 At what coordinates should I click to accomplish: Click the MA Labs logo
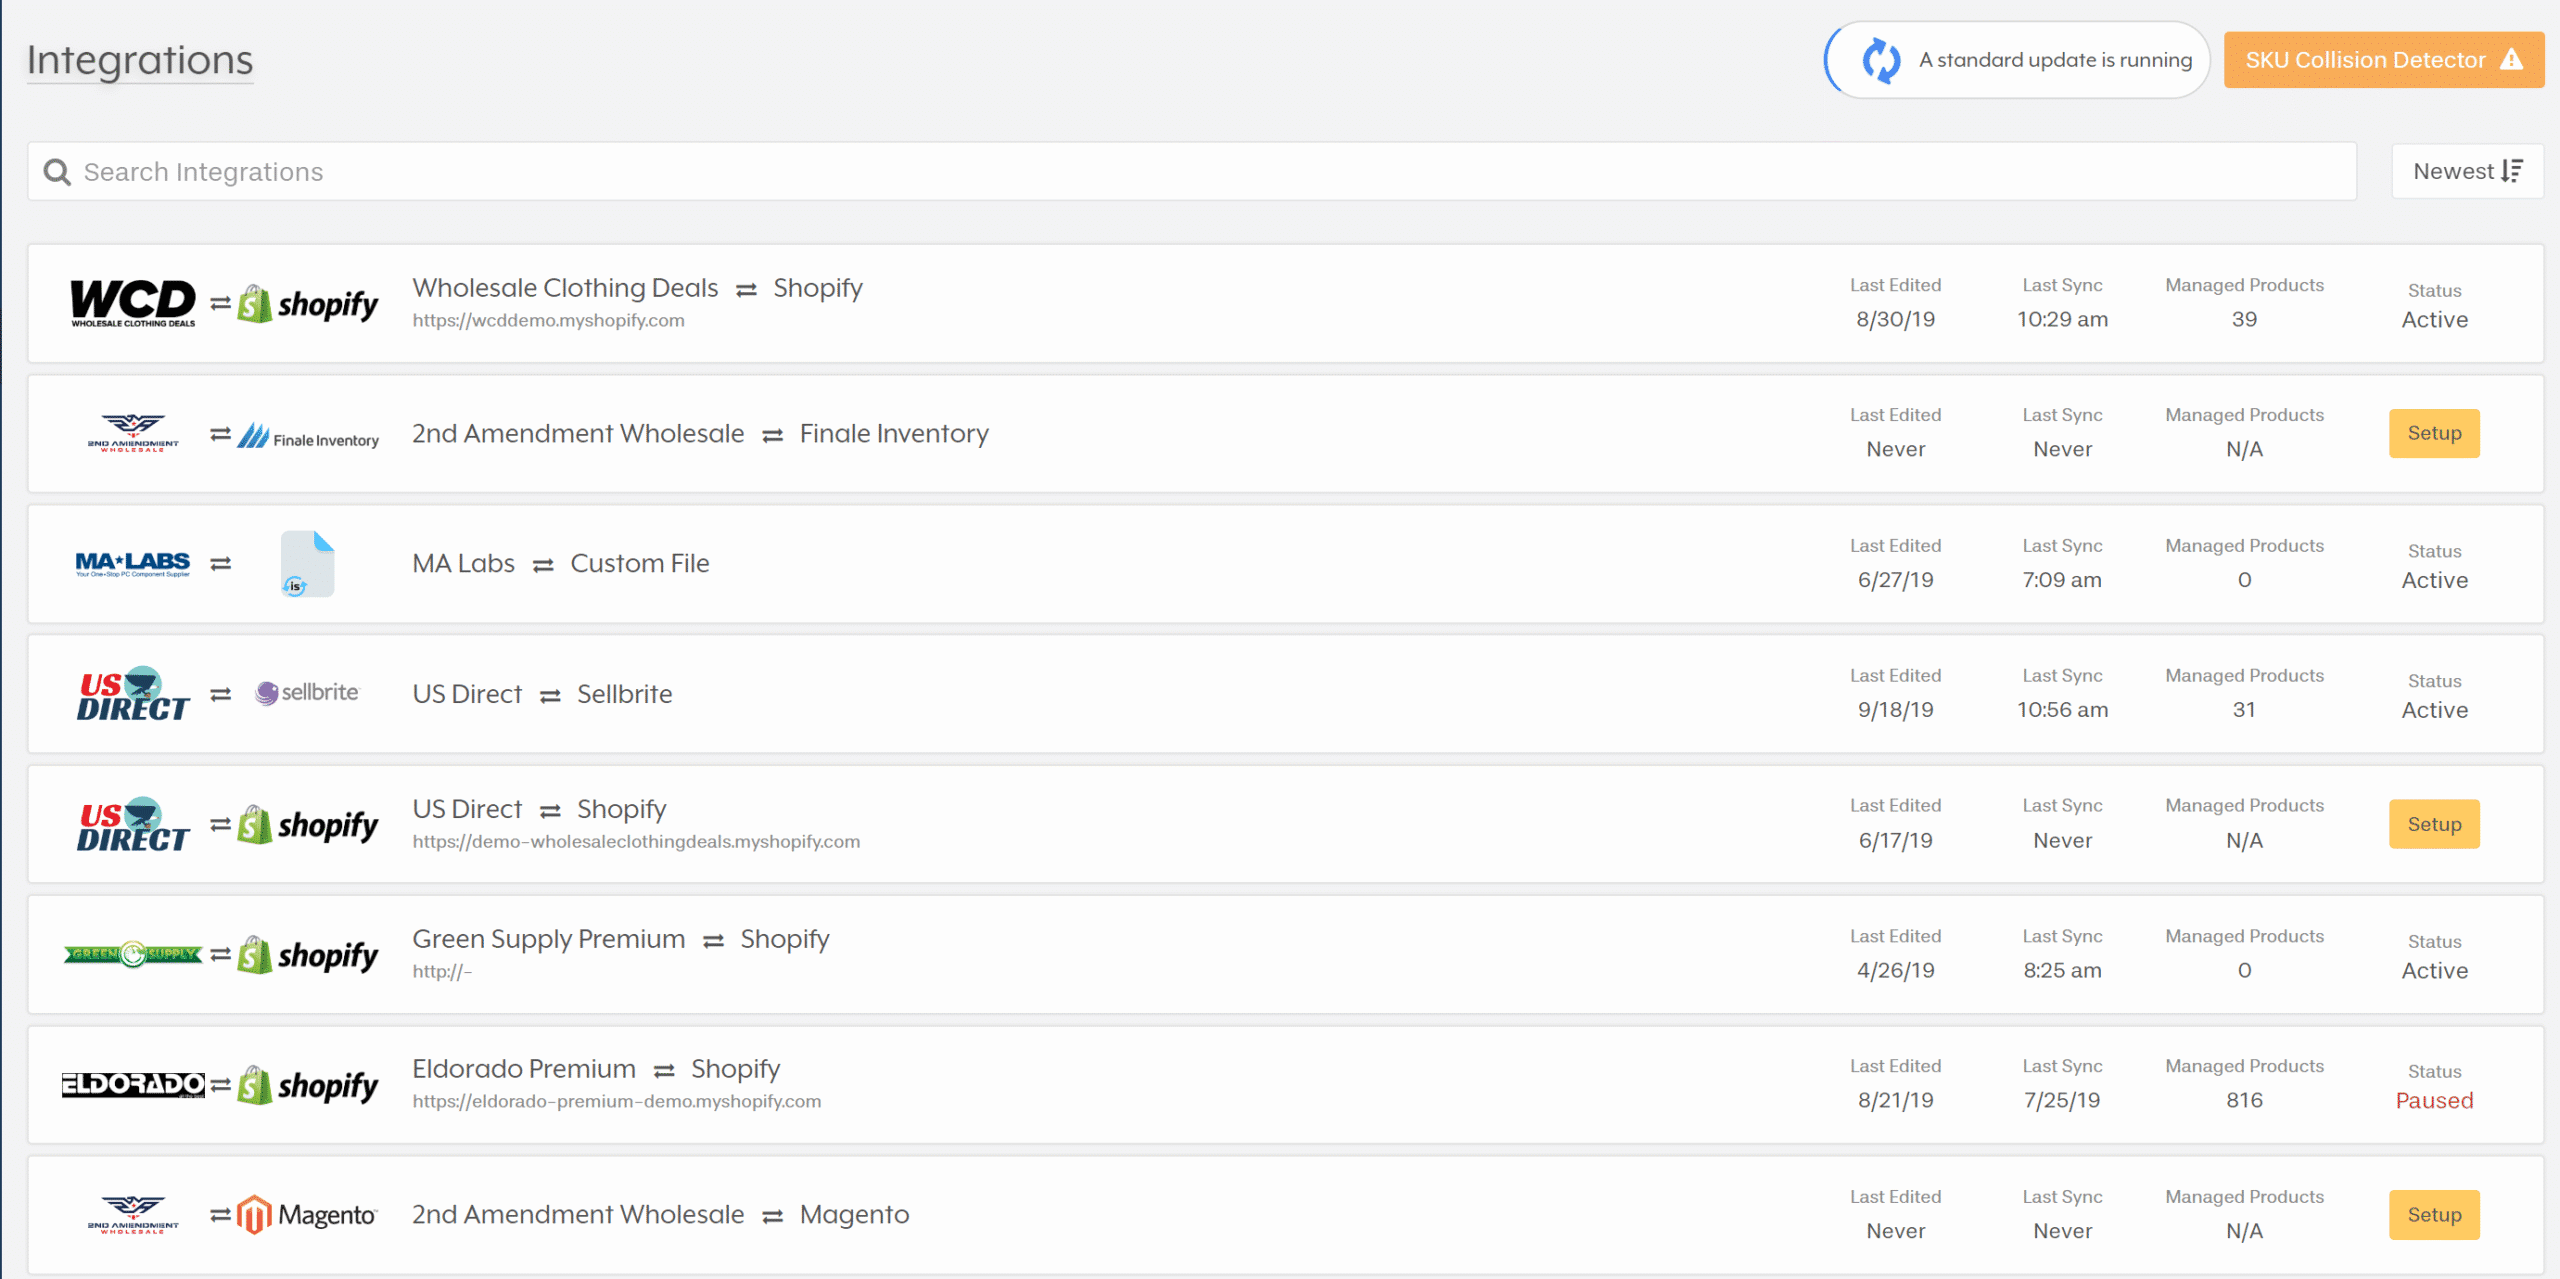point(133,564)
